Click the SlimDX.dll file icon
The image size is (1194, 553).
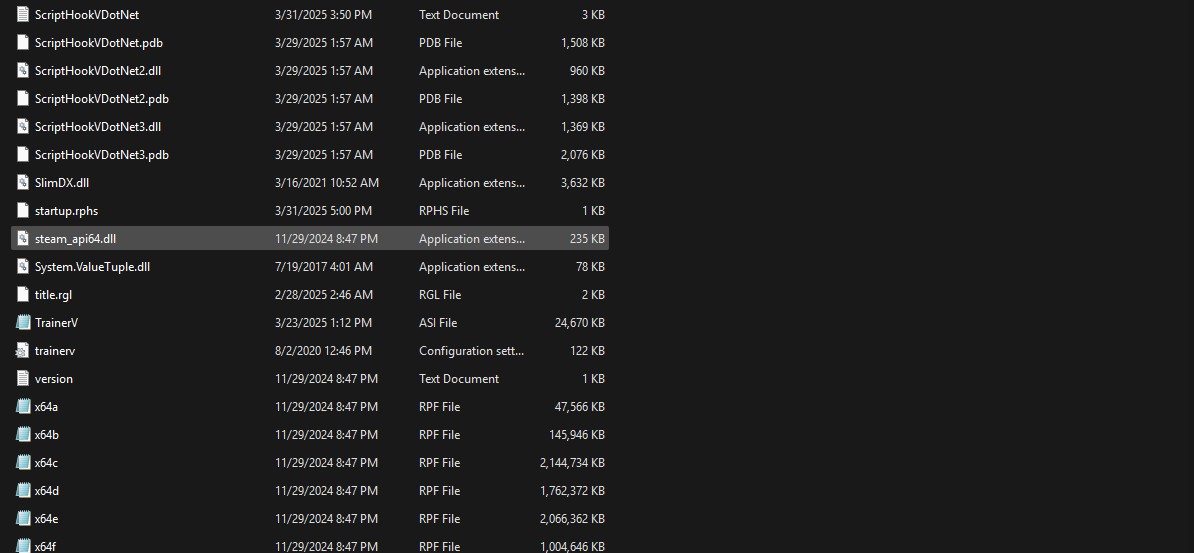coord(24,183)
